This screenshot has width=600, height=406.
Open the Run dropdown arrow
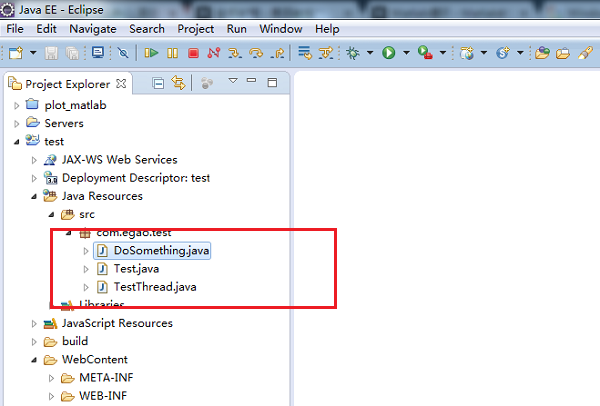click(x=406, y=52)
